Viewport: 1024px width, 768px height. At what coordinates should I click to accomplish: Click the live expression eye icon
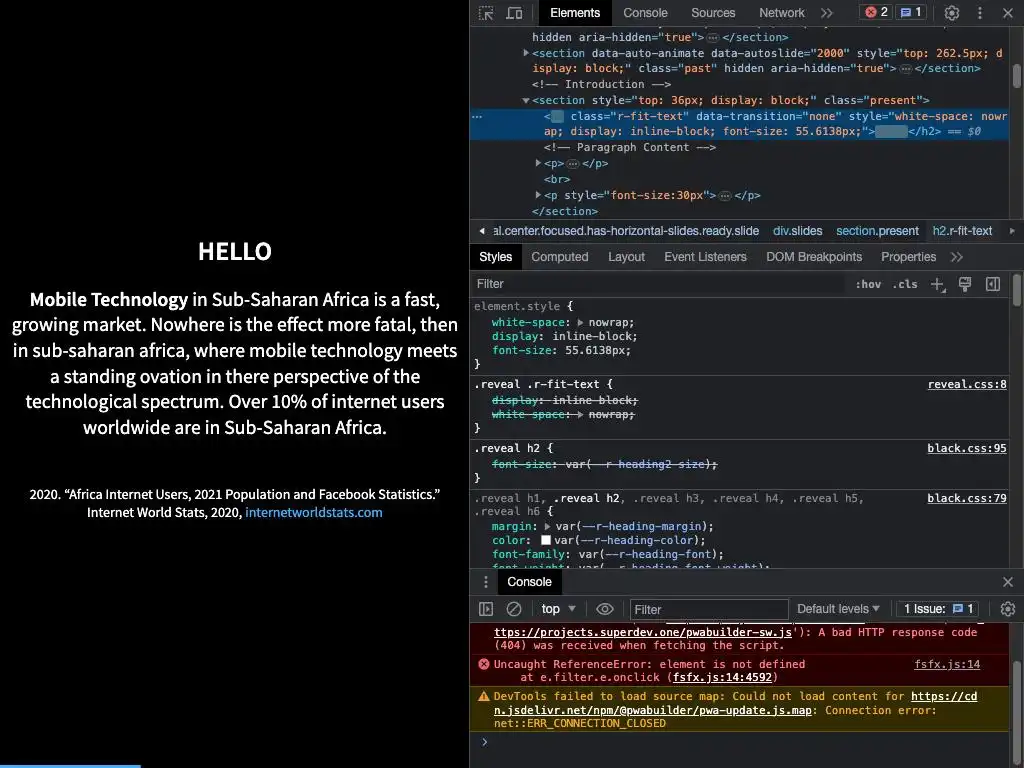point(605,609)
